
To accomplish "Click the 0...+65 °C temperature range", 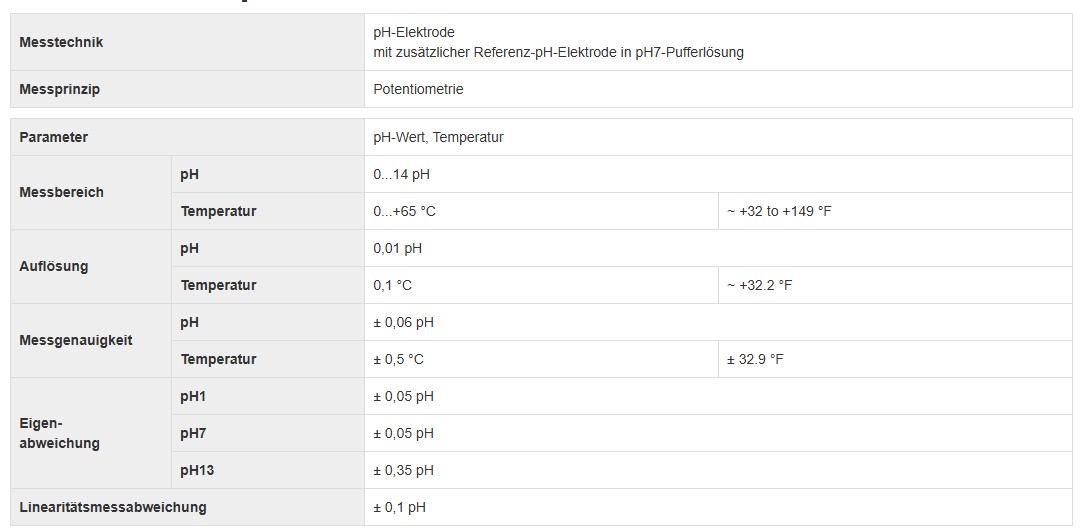I will point(404,212).
